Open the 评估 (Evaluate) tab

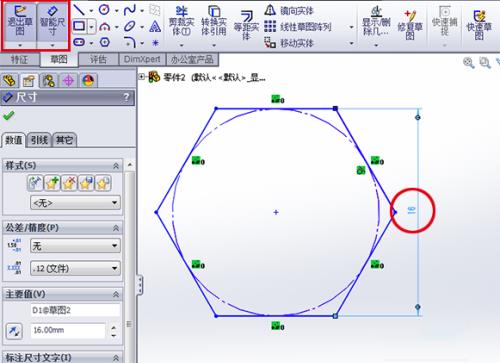98,60
